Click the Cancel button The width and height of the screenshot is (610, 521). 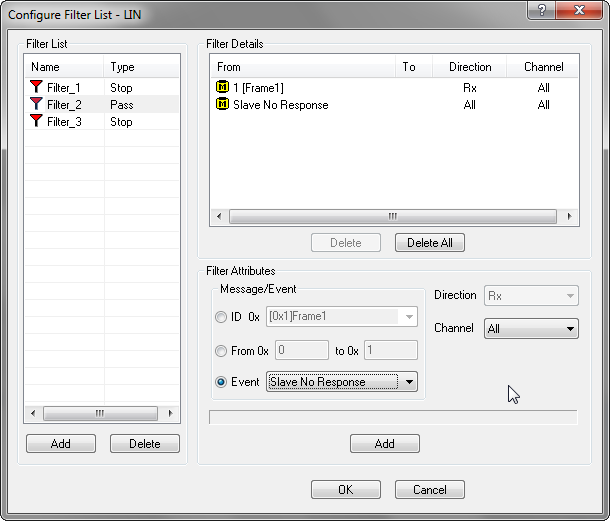(430, 489)
